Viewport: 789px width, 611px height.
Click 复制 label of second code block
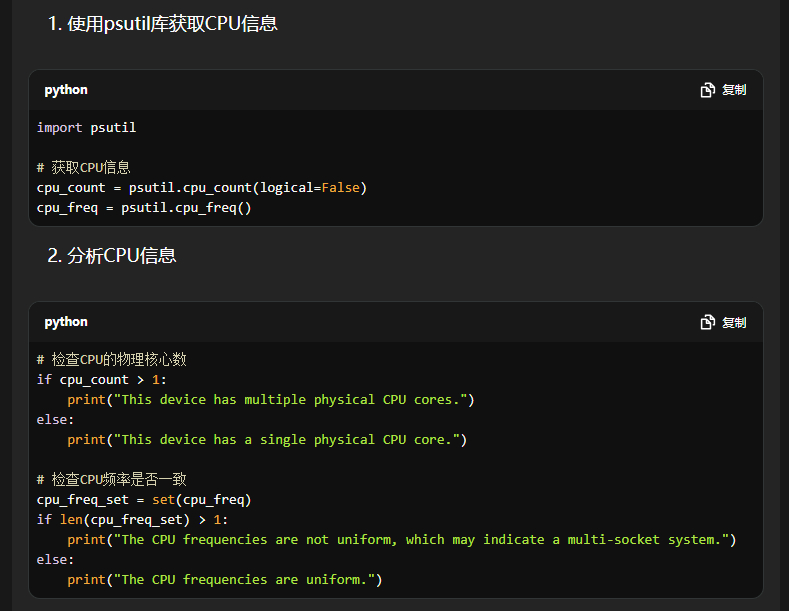click(734, 322)
